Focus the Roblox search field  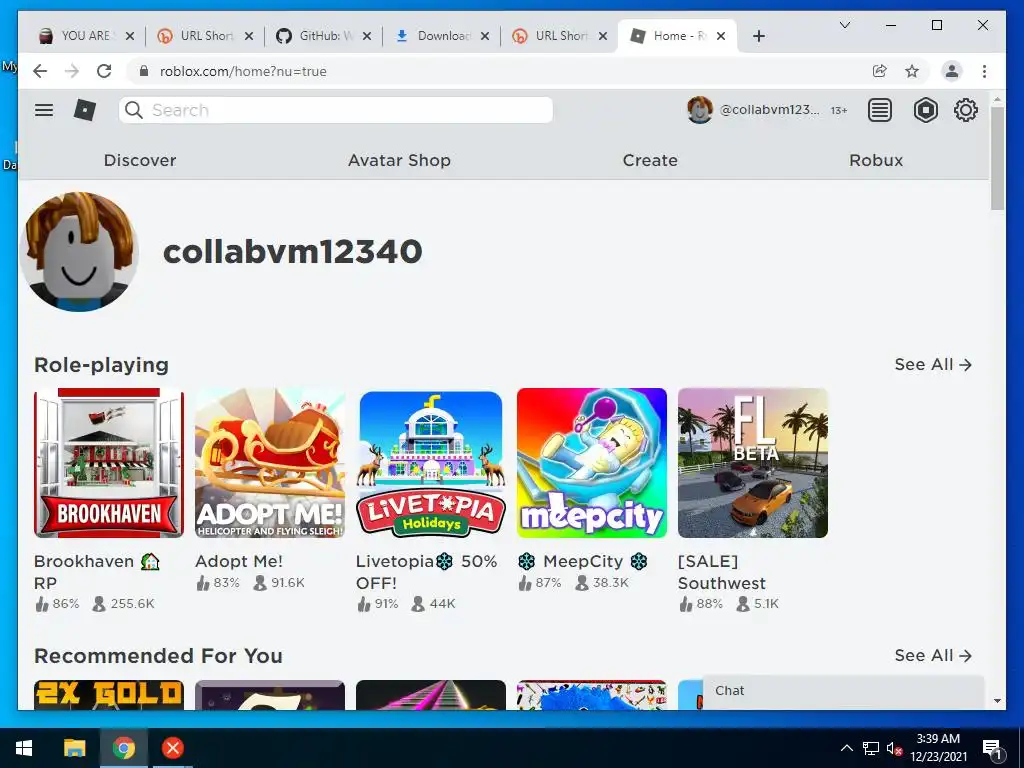click(x=336, y=110)
